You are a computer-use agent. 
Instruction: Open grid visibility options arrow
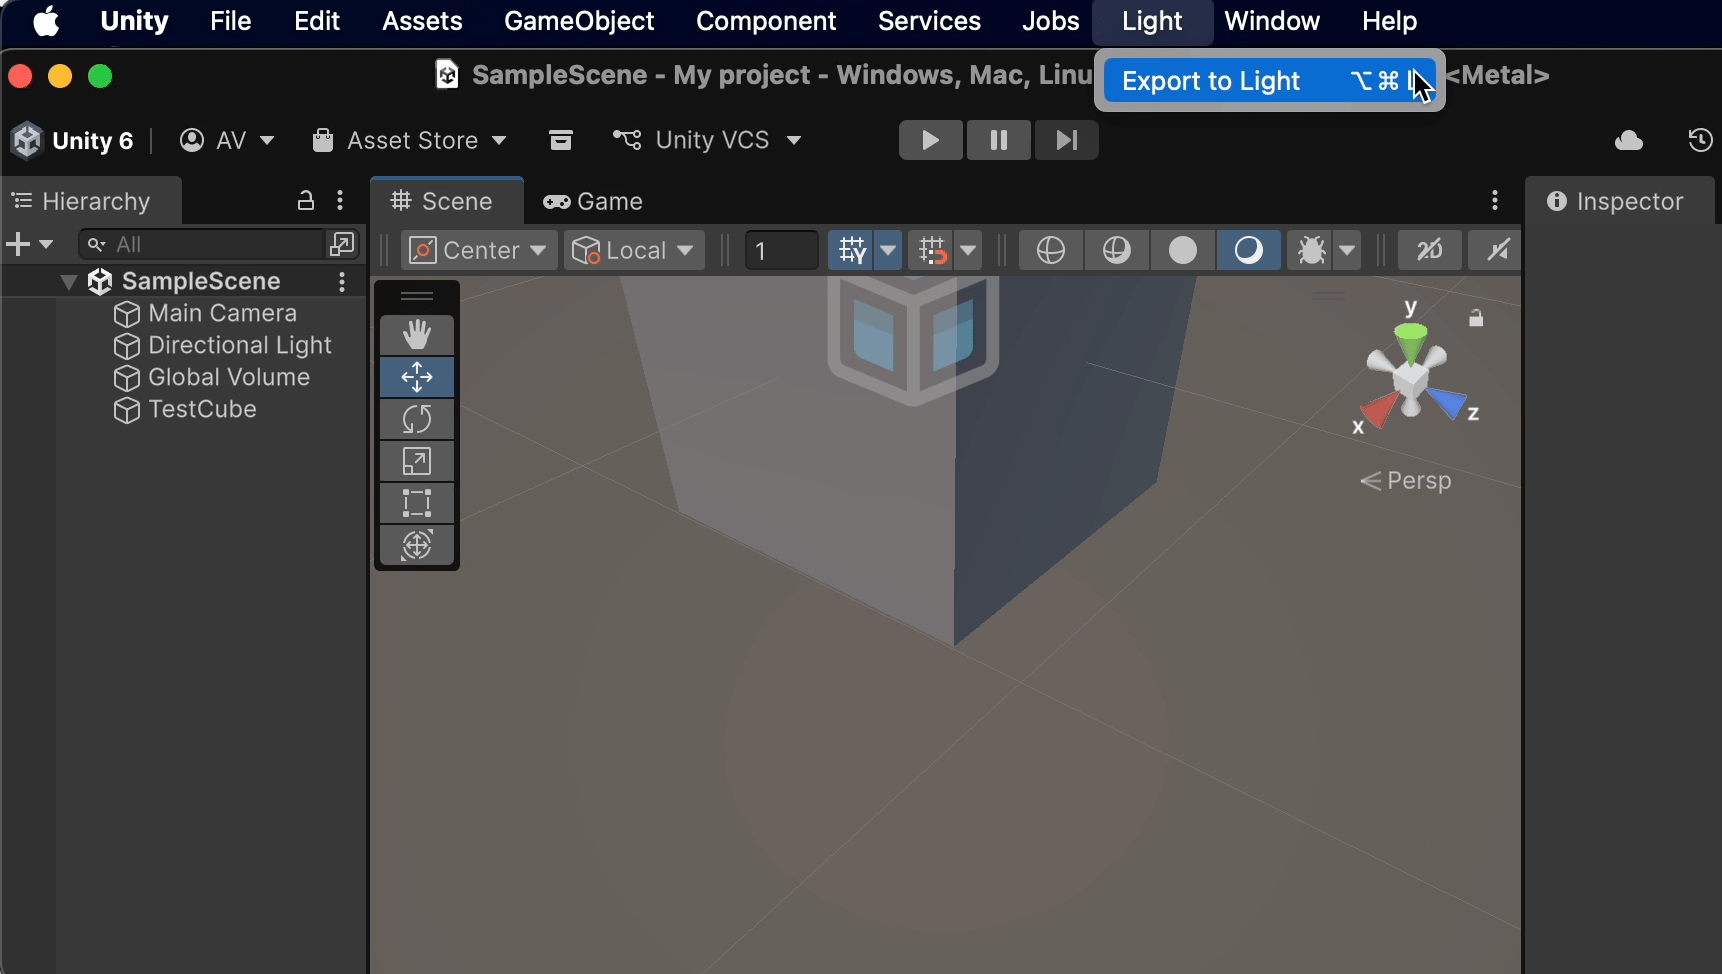(x=888, y=250)
